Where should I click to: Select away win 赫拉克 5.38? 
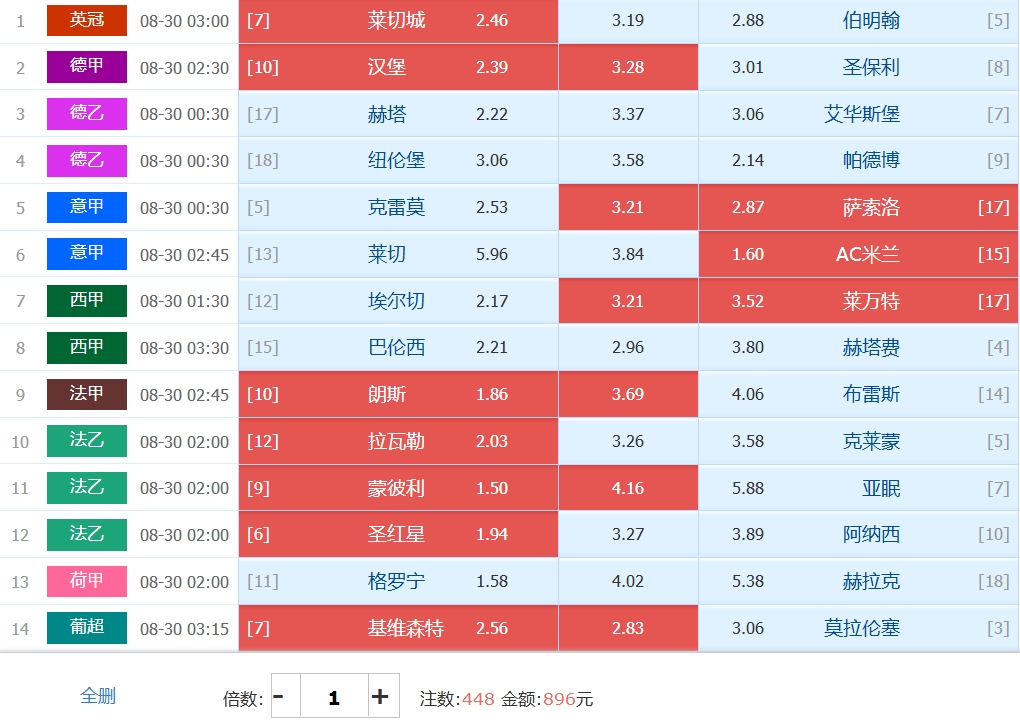coord(859,581)
